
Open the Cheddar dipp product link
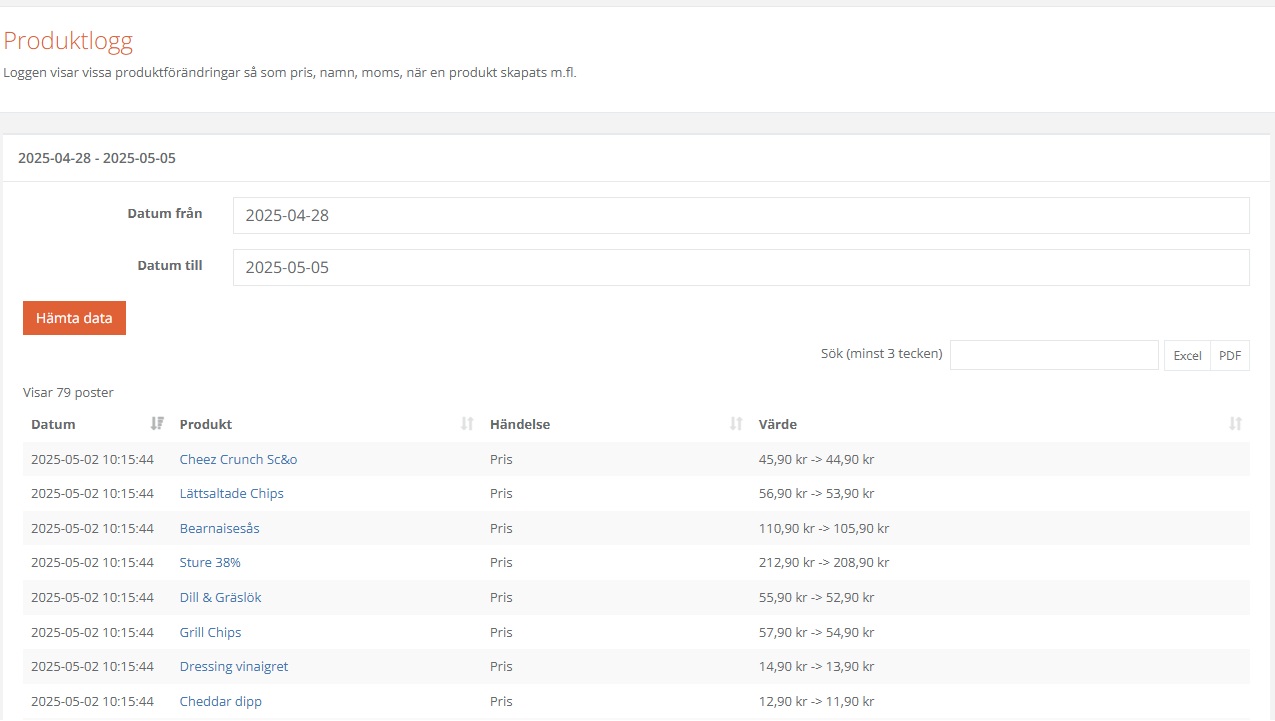(220, 702)
